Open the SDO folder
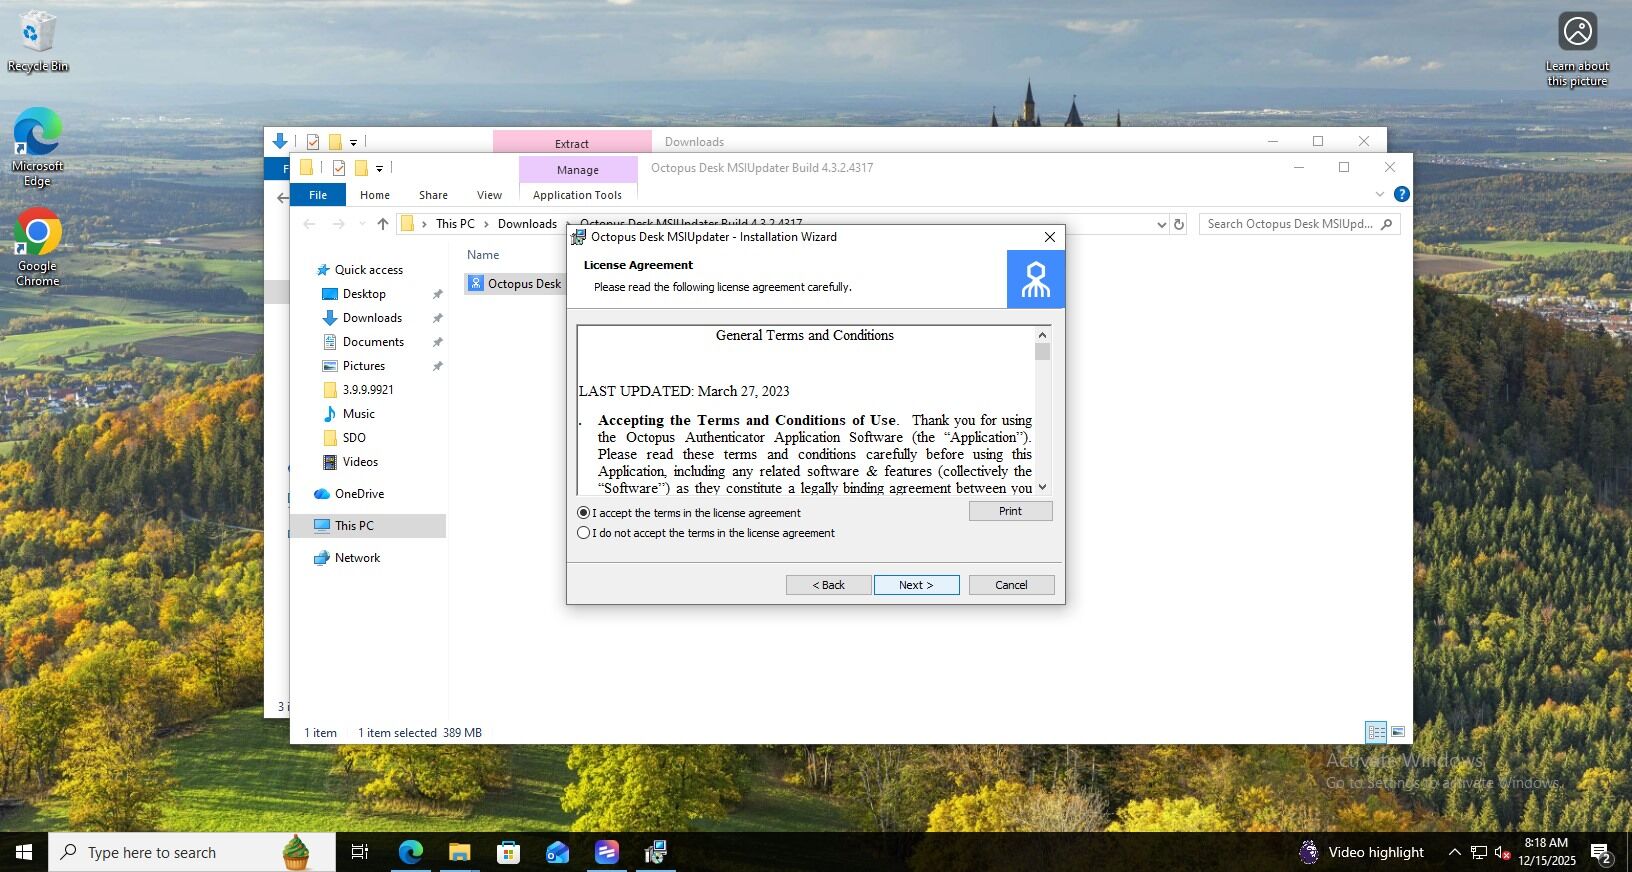Screen dimensions: 1632x872 pos(354,438)
